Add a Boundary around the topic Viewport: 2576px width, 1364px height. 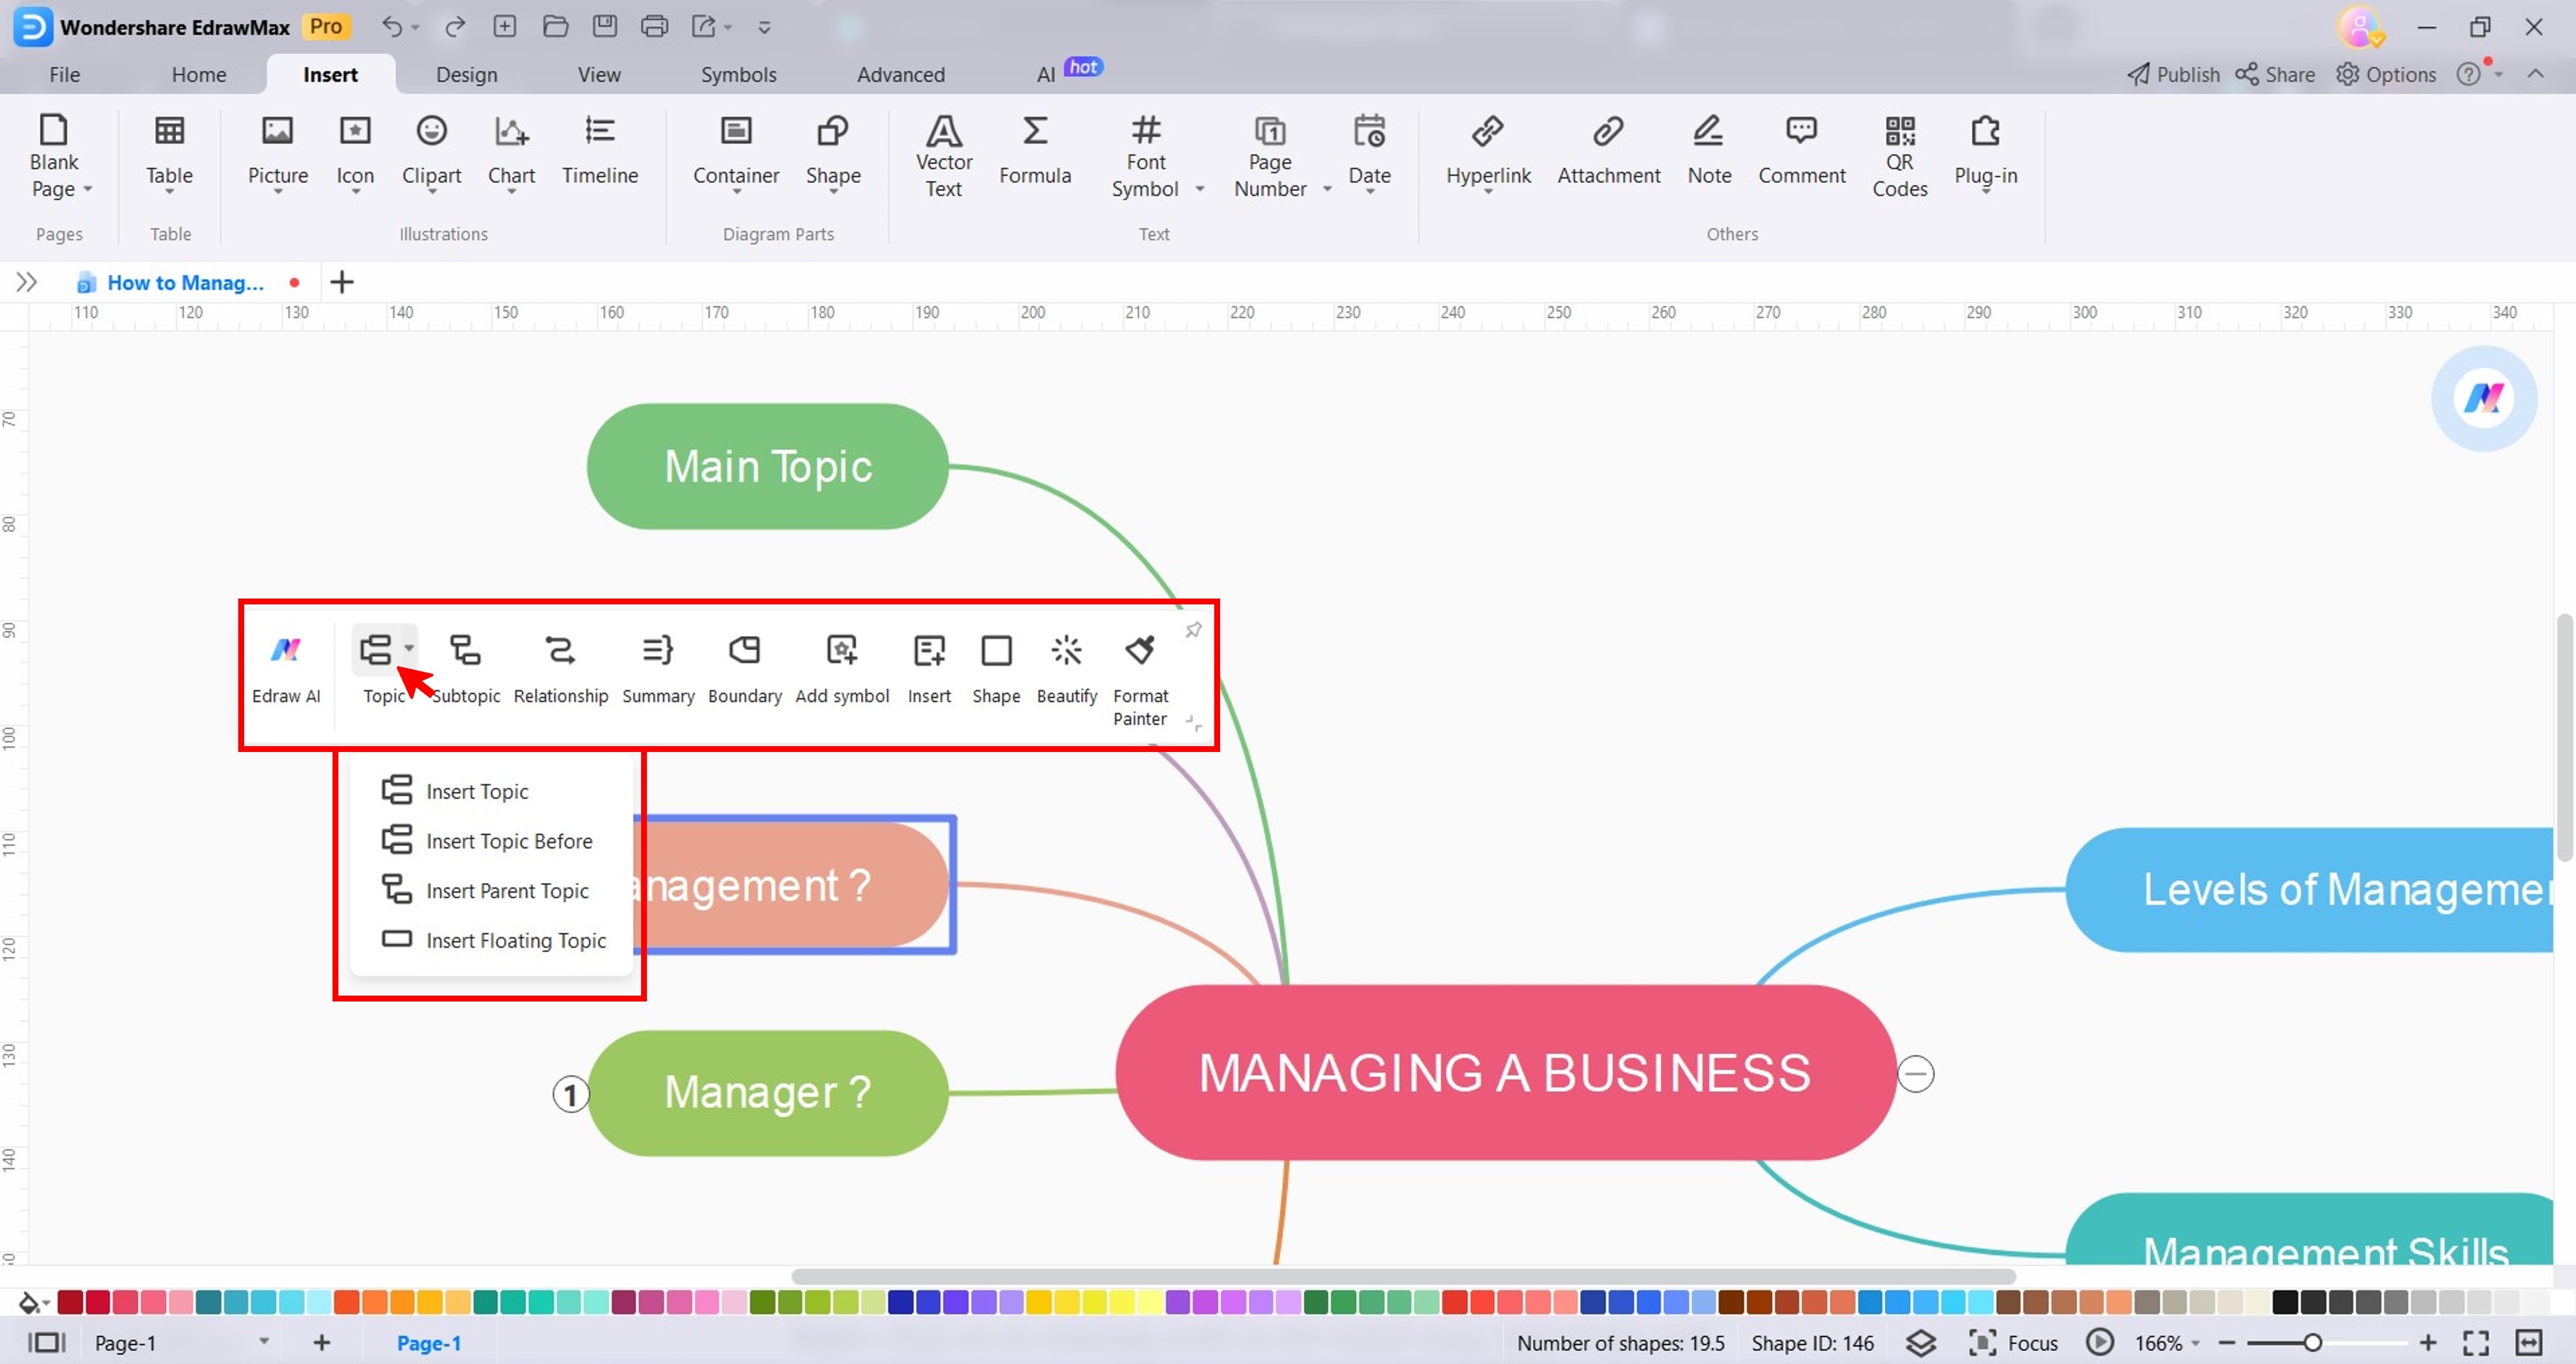(x=745, y=670)
